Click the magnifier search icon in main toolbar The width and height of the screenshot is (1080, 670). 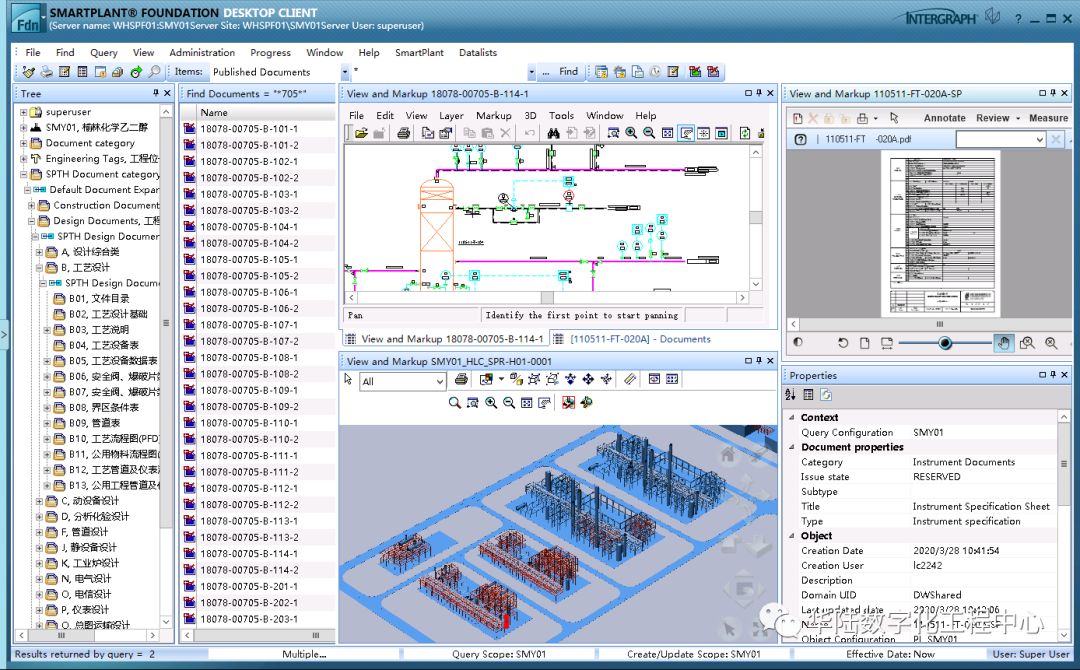(x=154, y=72)
